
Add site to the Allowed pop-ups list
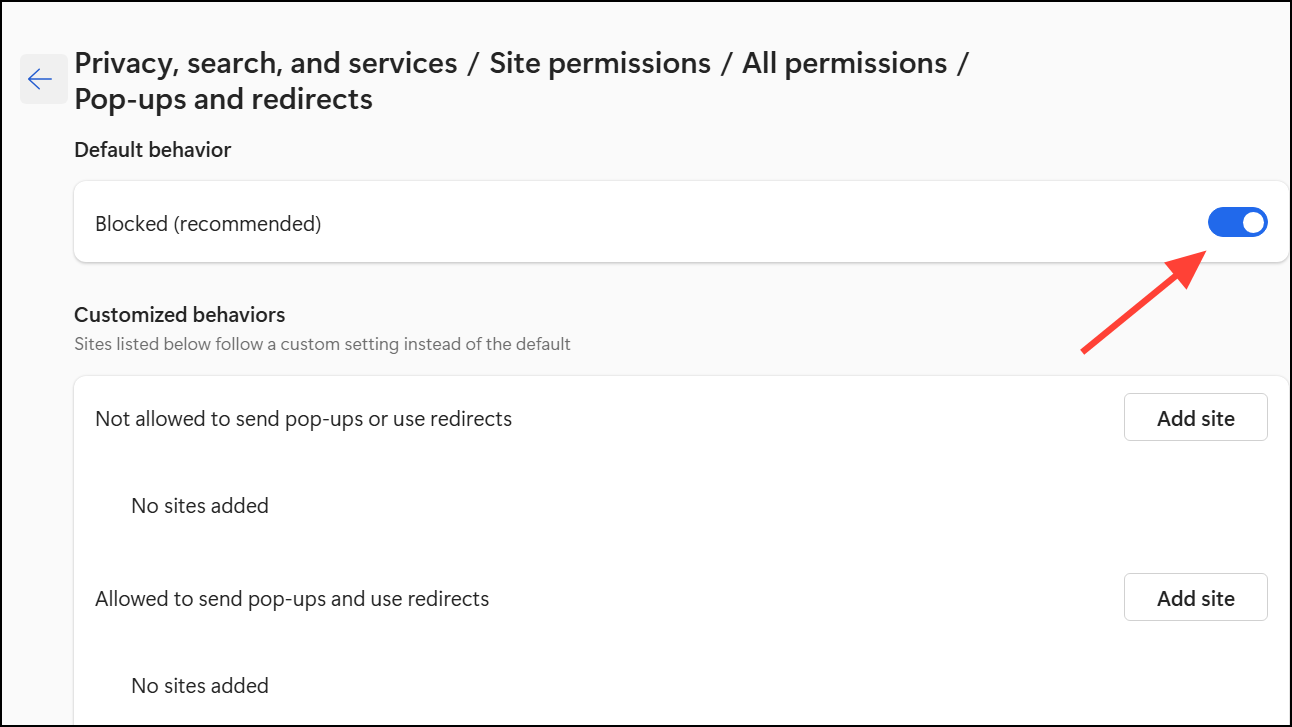(x=1195, y=598)
